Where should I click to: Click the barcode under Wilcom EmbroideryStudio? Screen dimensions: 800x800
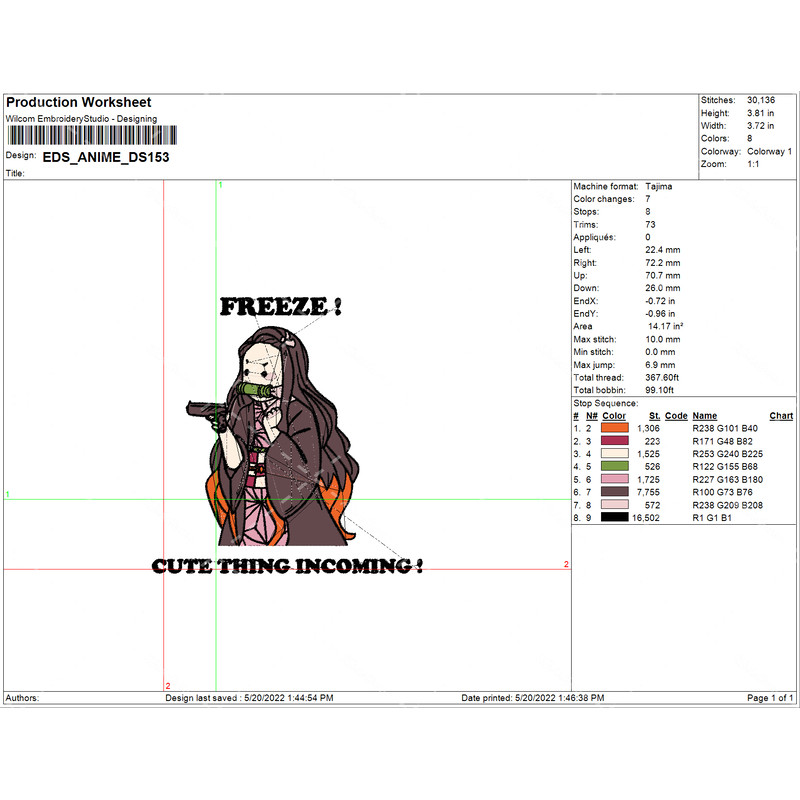[82, 135]
